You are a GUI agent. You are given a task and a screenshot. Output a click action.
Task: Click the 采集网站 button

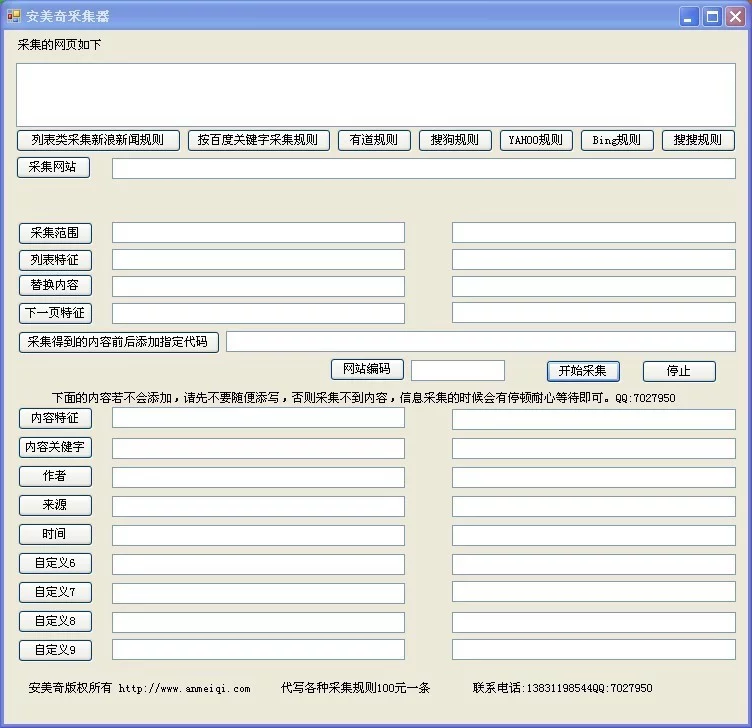pos(53,167)
